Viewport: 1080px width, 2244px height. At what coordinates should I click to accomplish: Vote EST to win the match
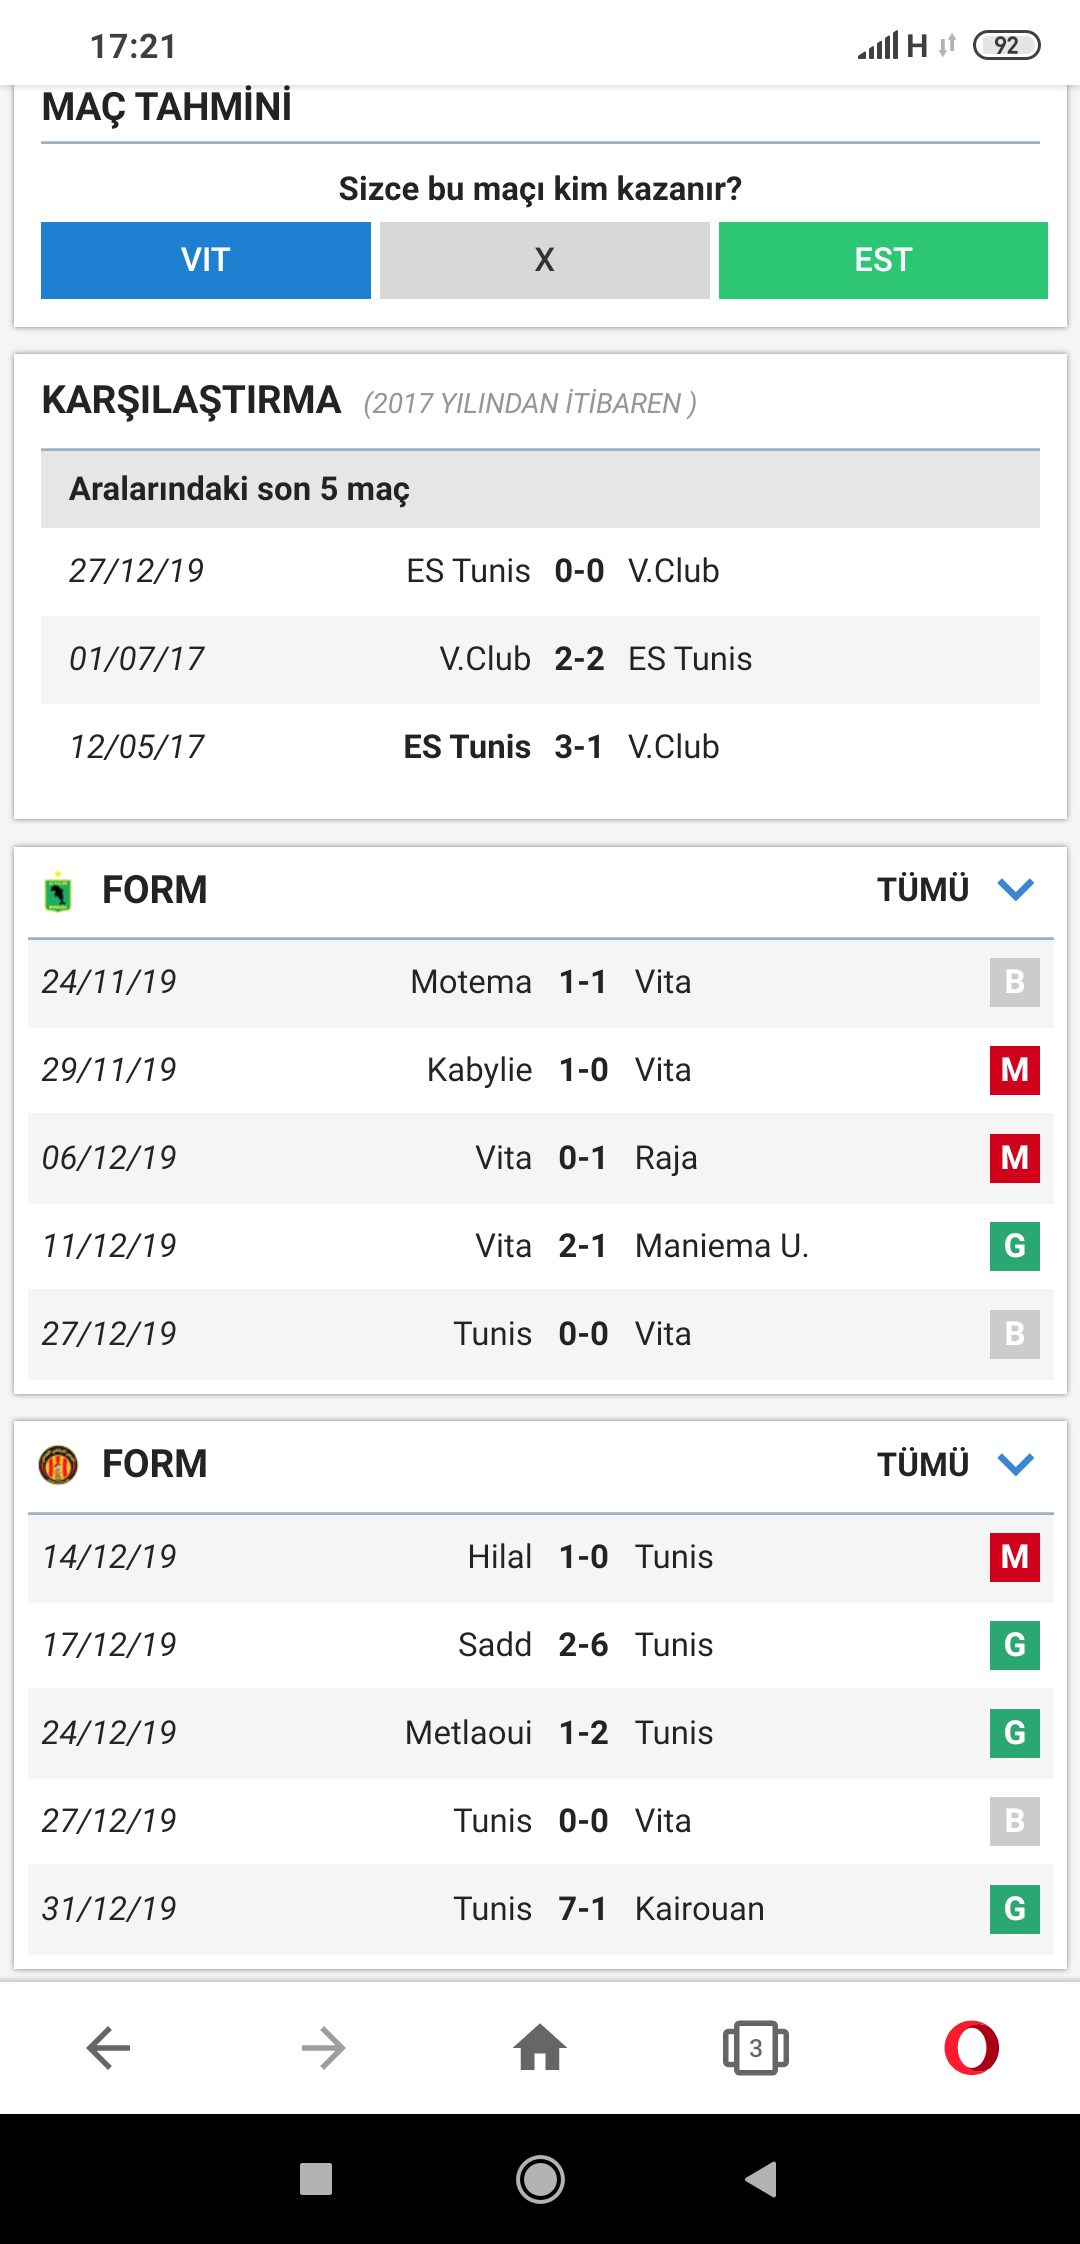883,260
